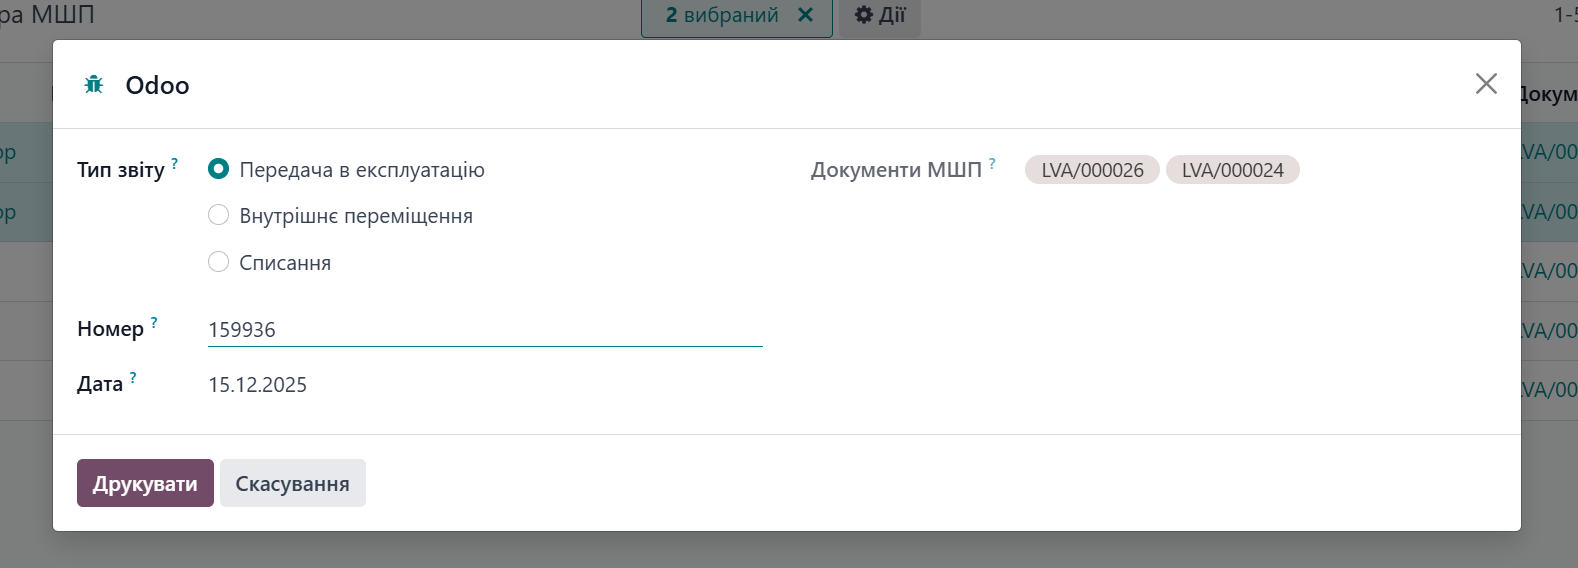
Task: Show help tooltip for Дата
Action: [133, 377]
